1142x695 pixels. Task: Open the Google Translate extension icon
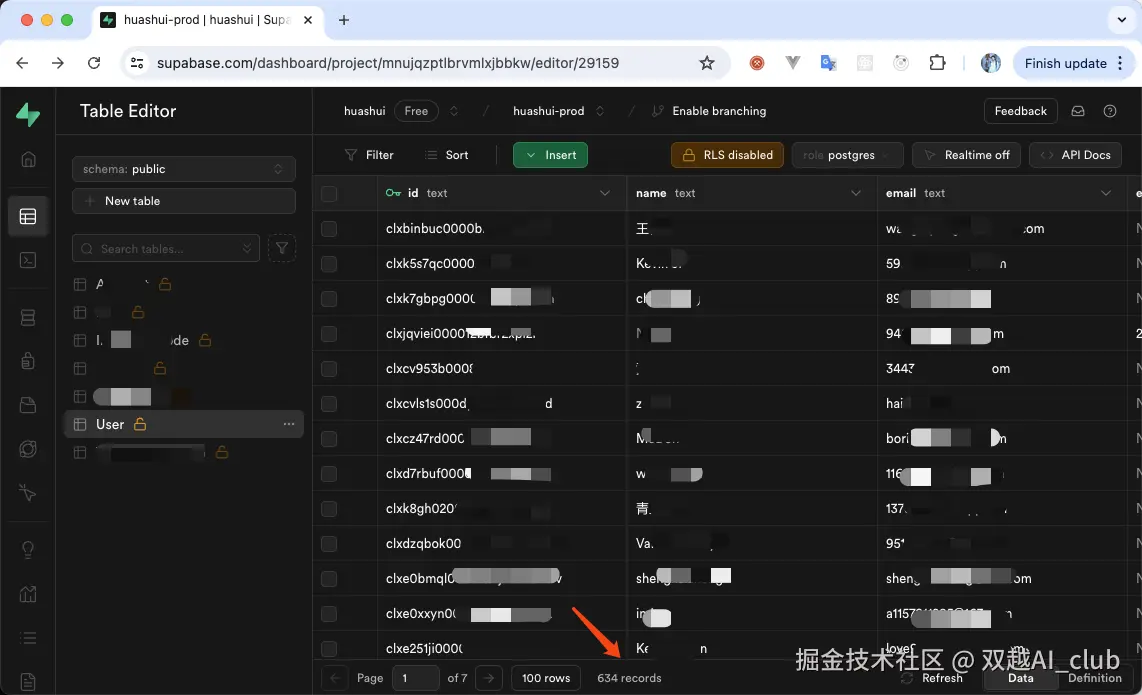[x=828, y=63]
